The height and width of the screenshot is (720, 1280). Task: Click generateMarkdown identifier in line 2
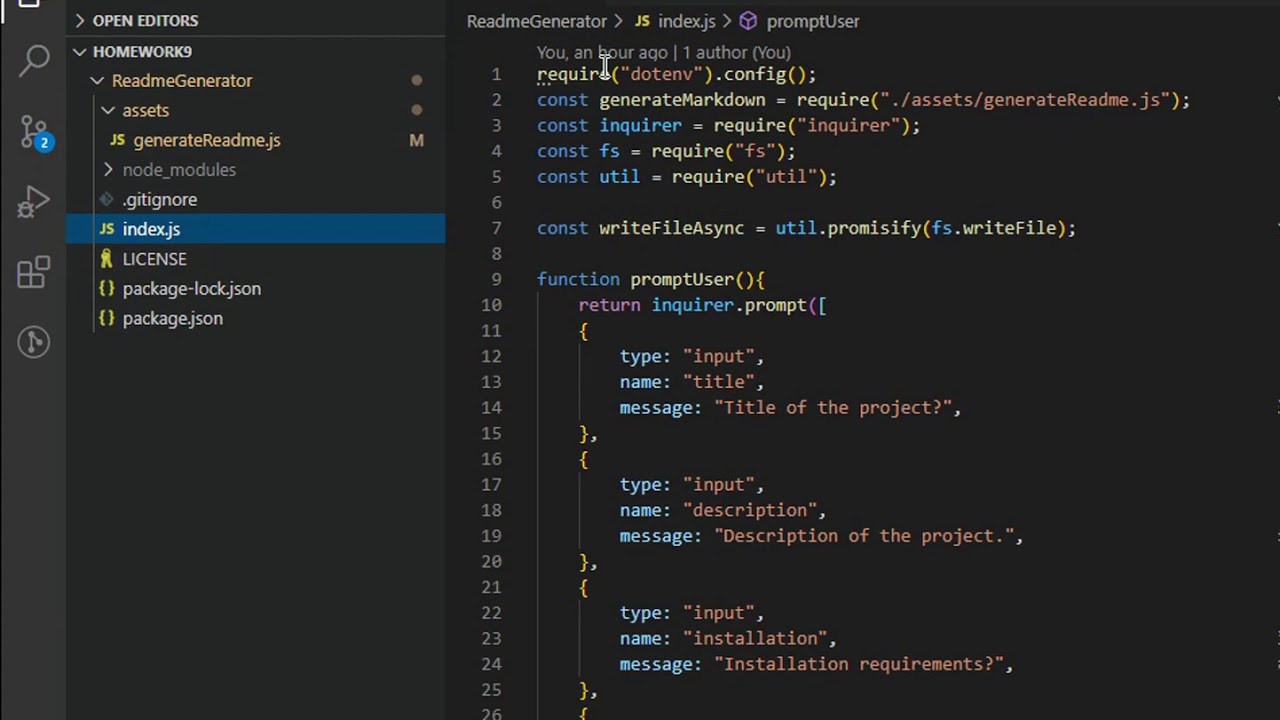click(682, 100)
